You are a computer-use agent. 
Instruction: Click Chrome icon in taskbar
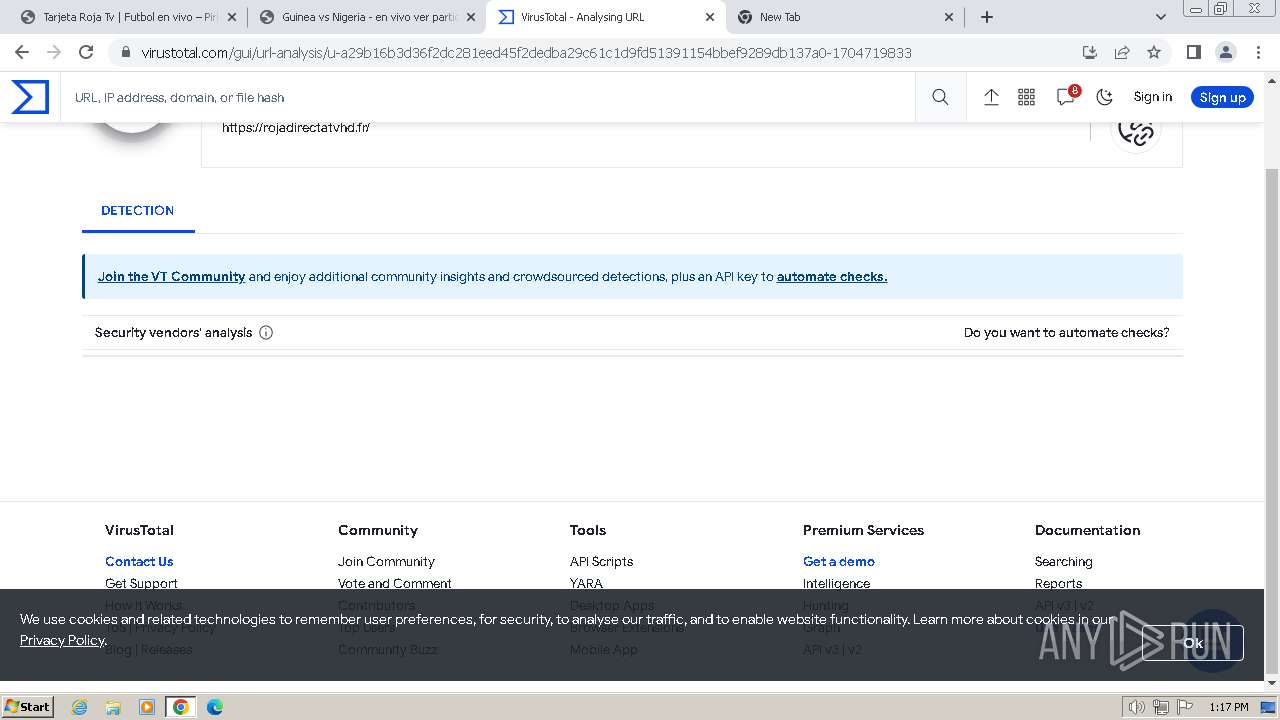(181, 707)
